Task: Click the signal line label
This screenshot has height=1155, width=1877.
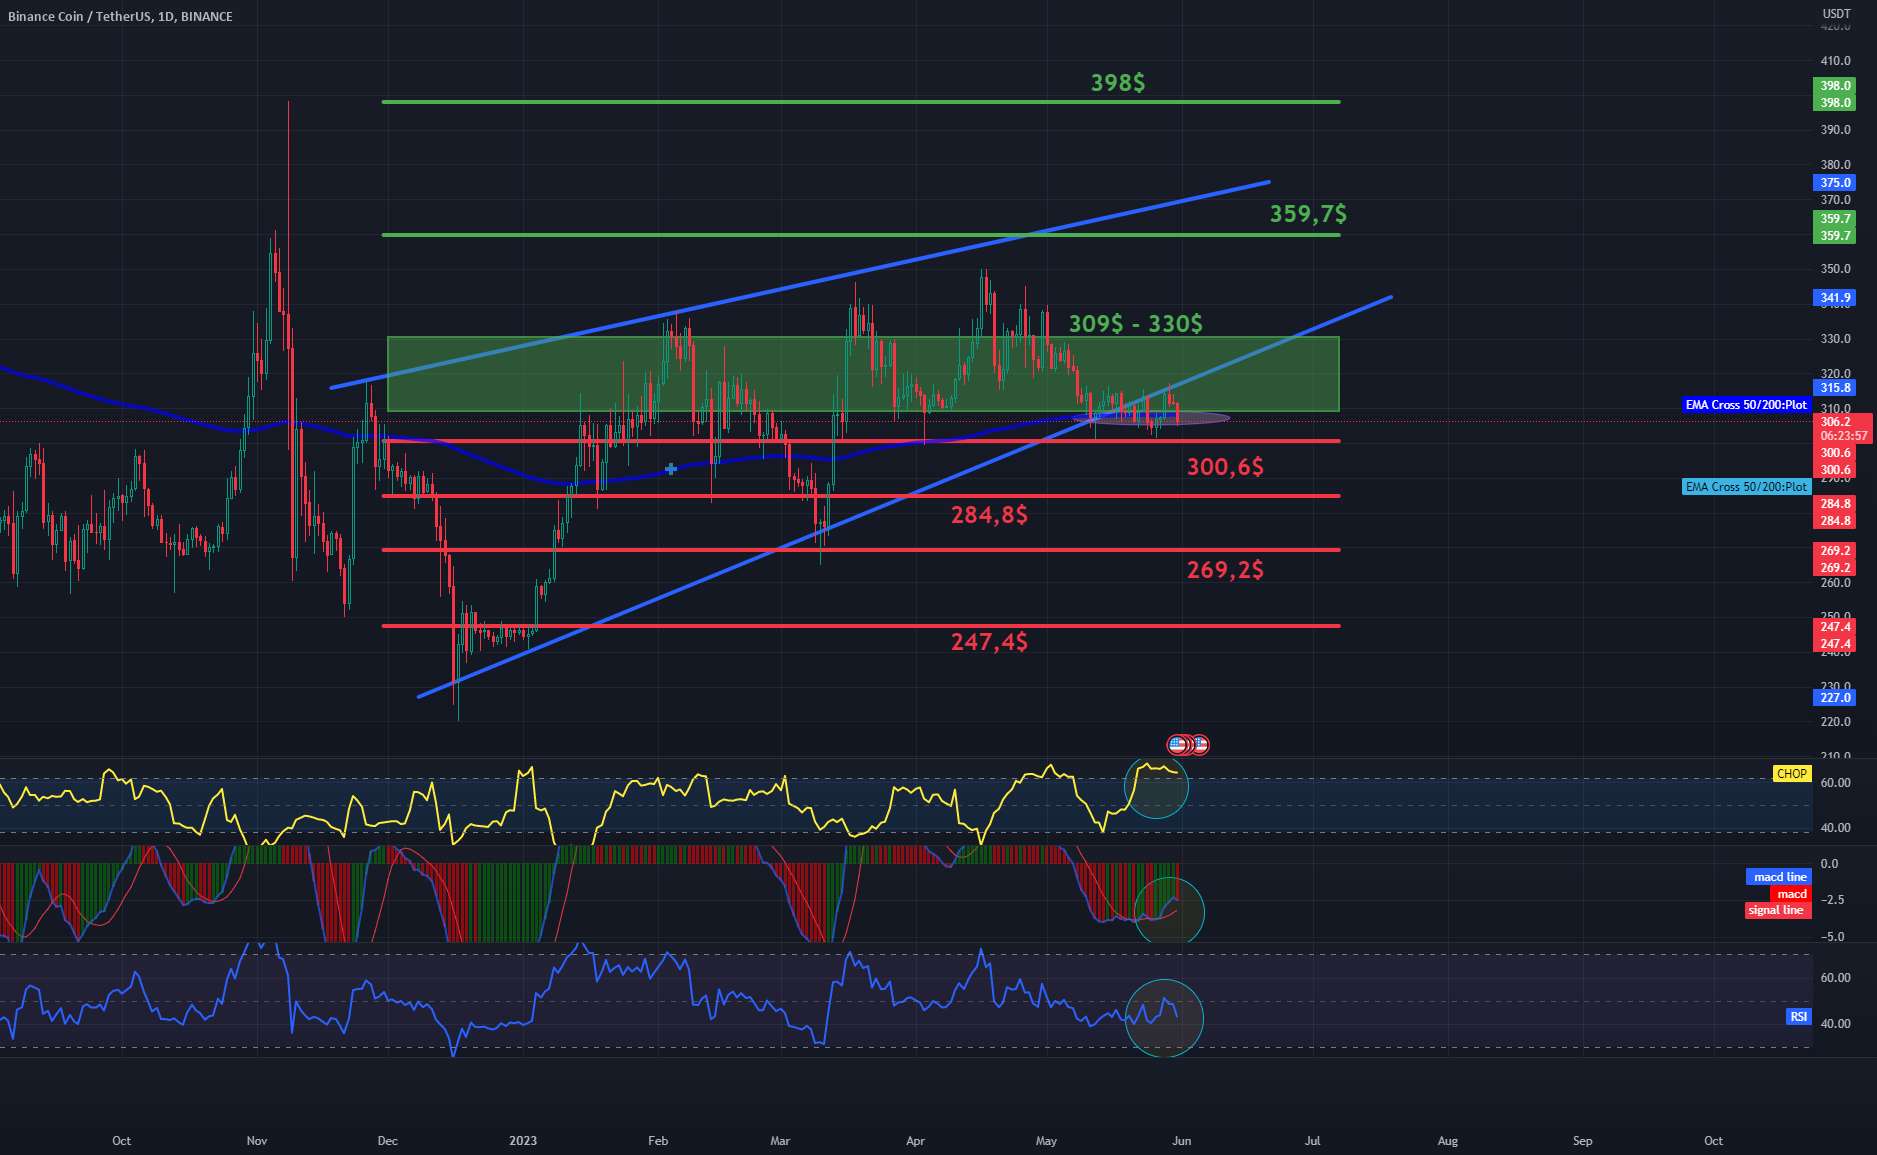Action: click(x=1778, y=910)
